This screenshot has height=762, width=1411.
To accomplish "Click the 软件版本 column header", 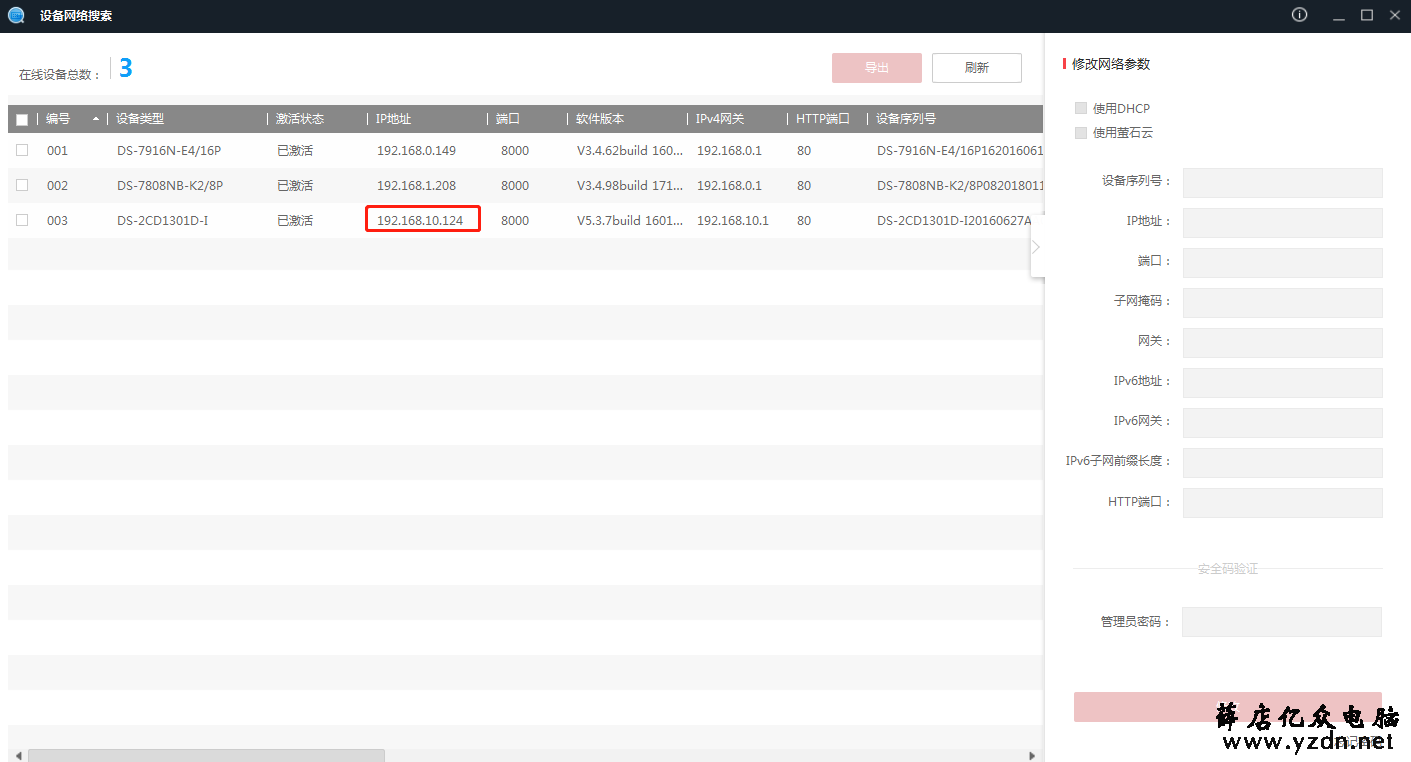I will [600, 119].
